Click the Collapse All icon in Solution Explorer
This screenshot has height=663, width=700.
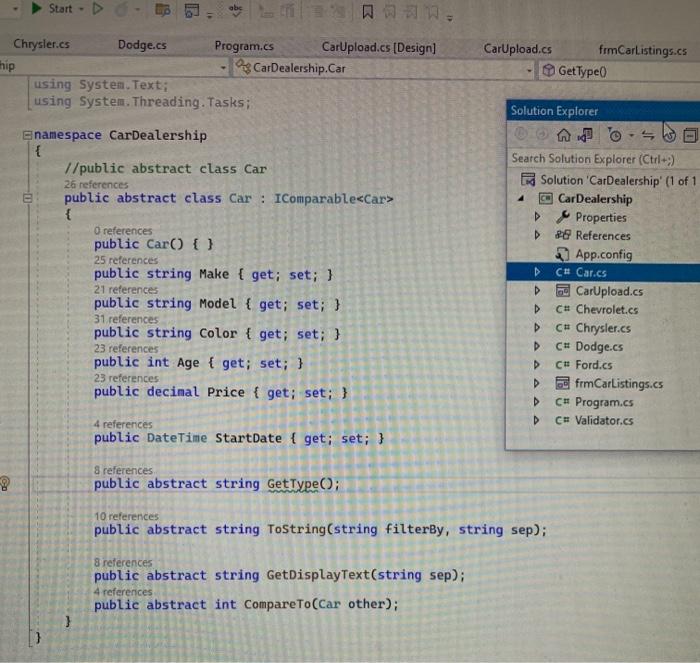click(x=690, y=135)
